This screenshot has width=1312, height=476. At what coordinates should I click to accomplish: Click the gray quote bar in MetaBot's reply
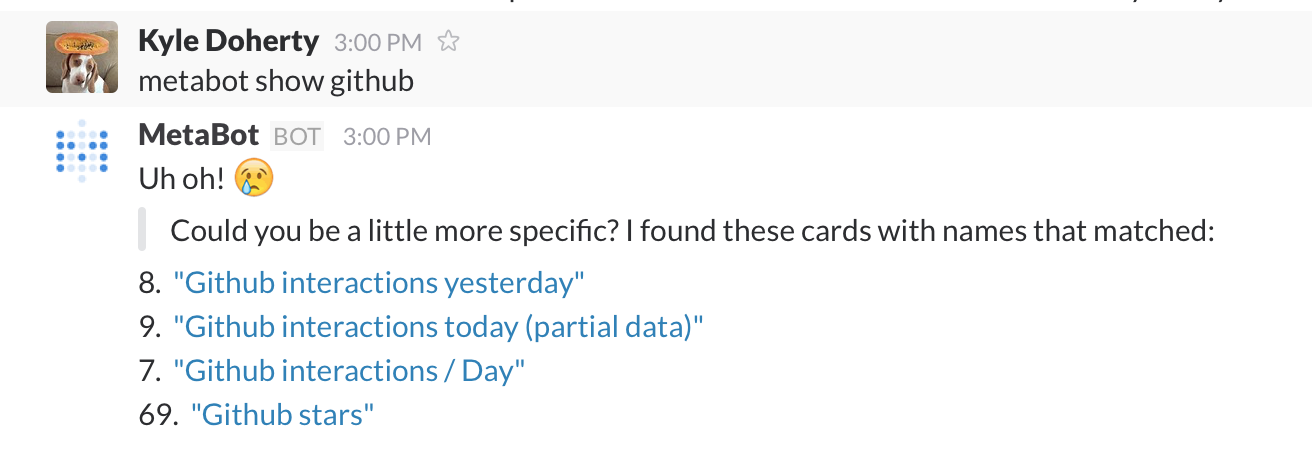tap(143, 229)
